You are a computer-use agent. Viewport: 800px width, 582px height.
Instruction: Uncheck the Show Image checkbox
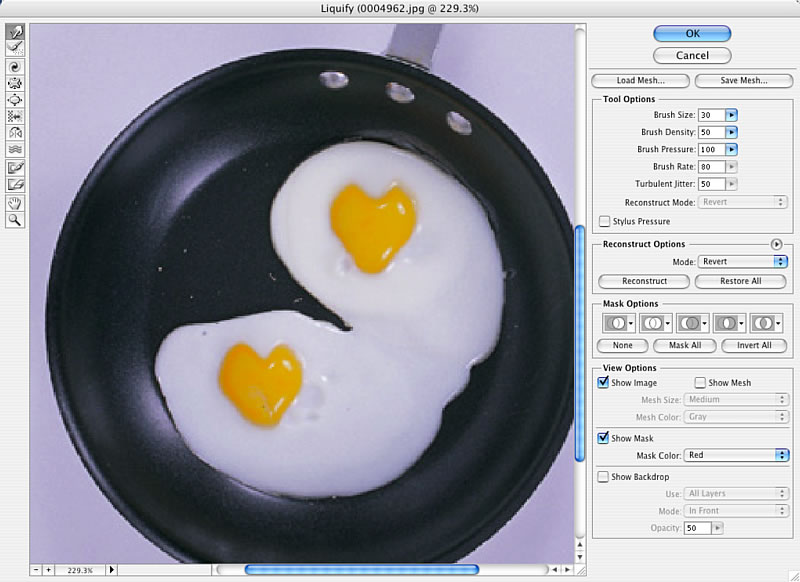(x=603, y=382)
